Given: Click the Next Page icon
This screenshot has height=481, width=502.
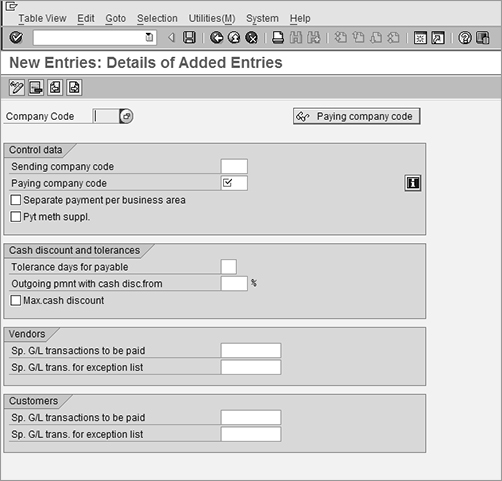Looking at the screenshot, I should (x=376, y=38).
